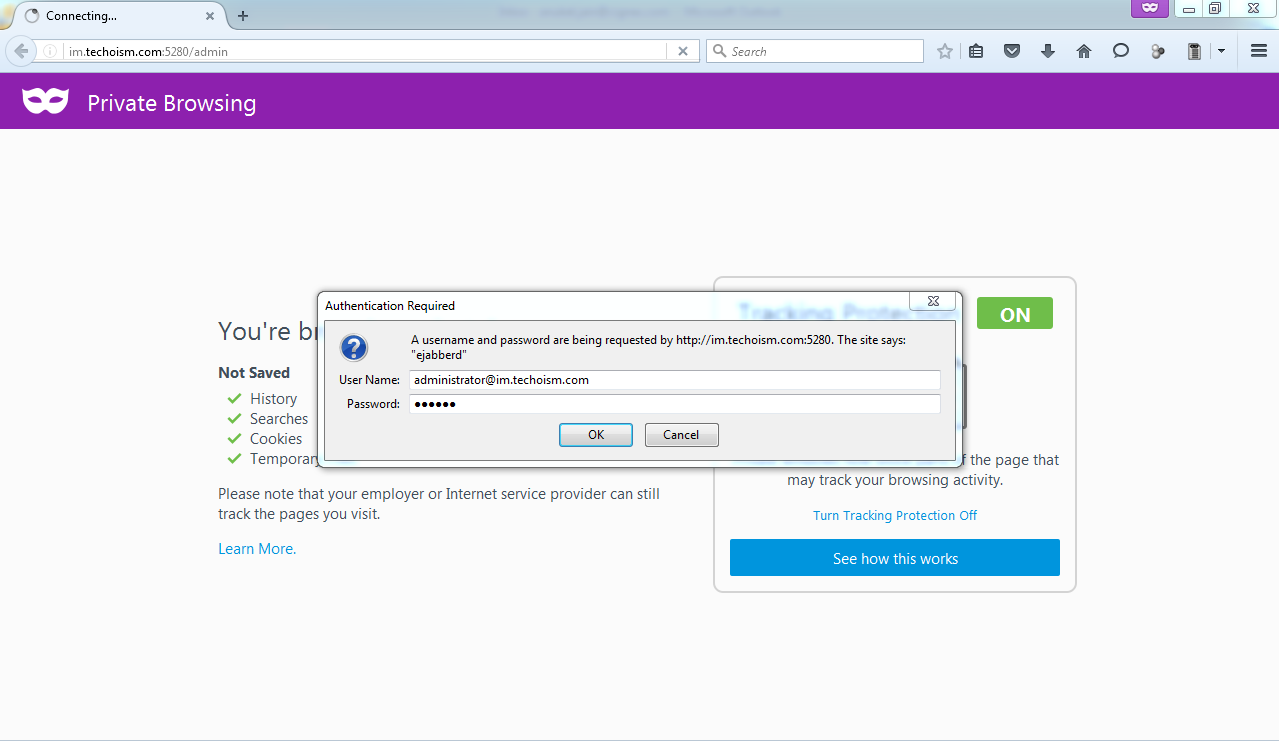Click the Private Browsing mask logo on the page
1279x741 pixels.
pyautogui.click(x=46, y=101)
